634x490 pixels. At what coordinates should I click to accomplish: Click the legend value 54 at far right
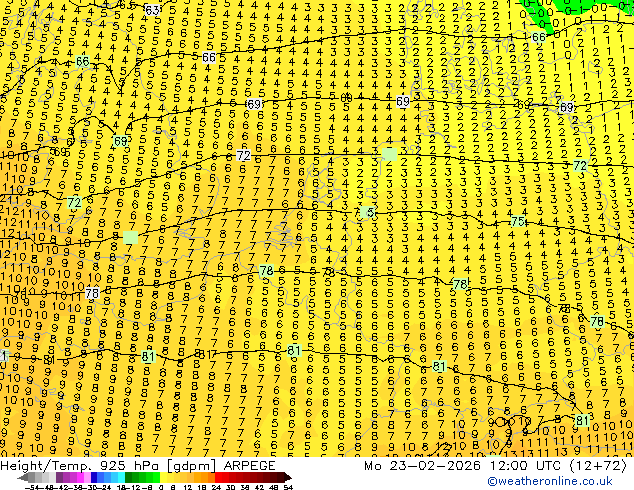(288, 487)
